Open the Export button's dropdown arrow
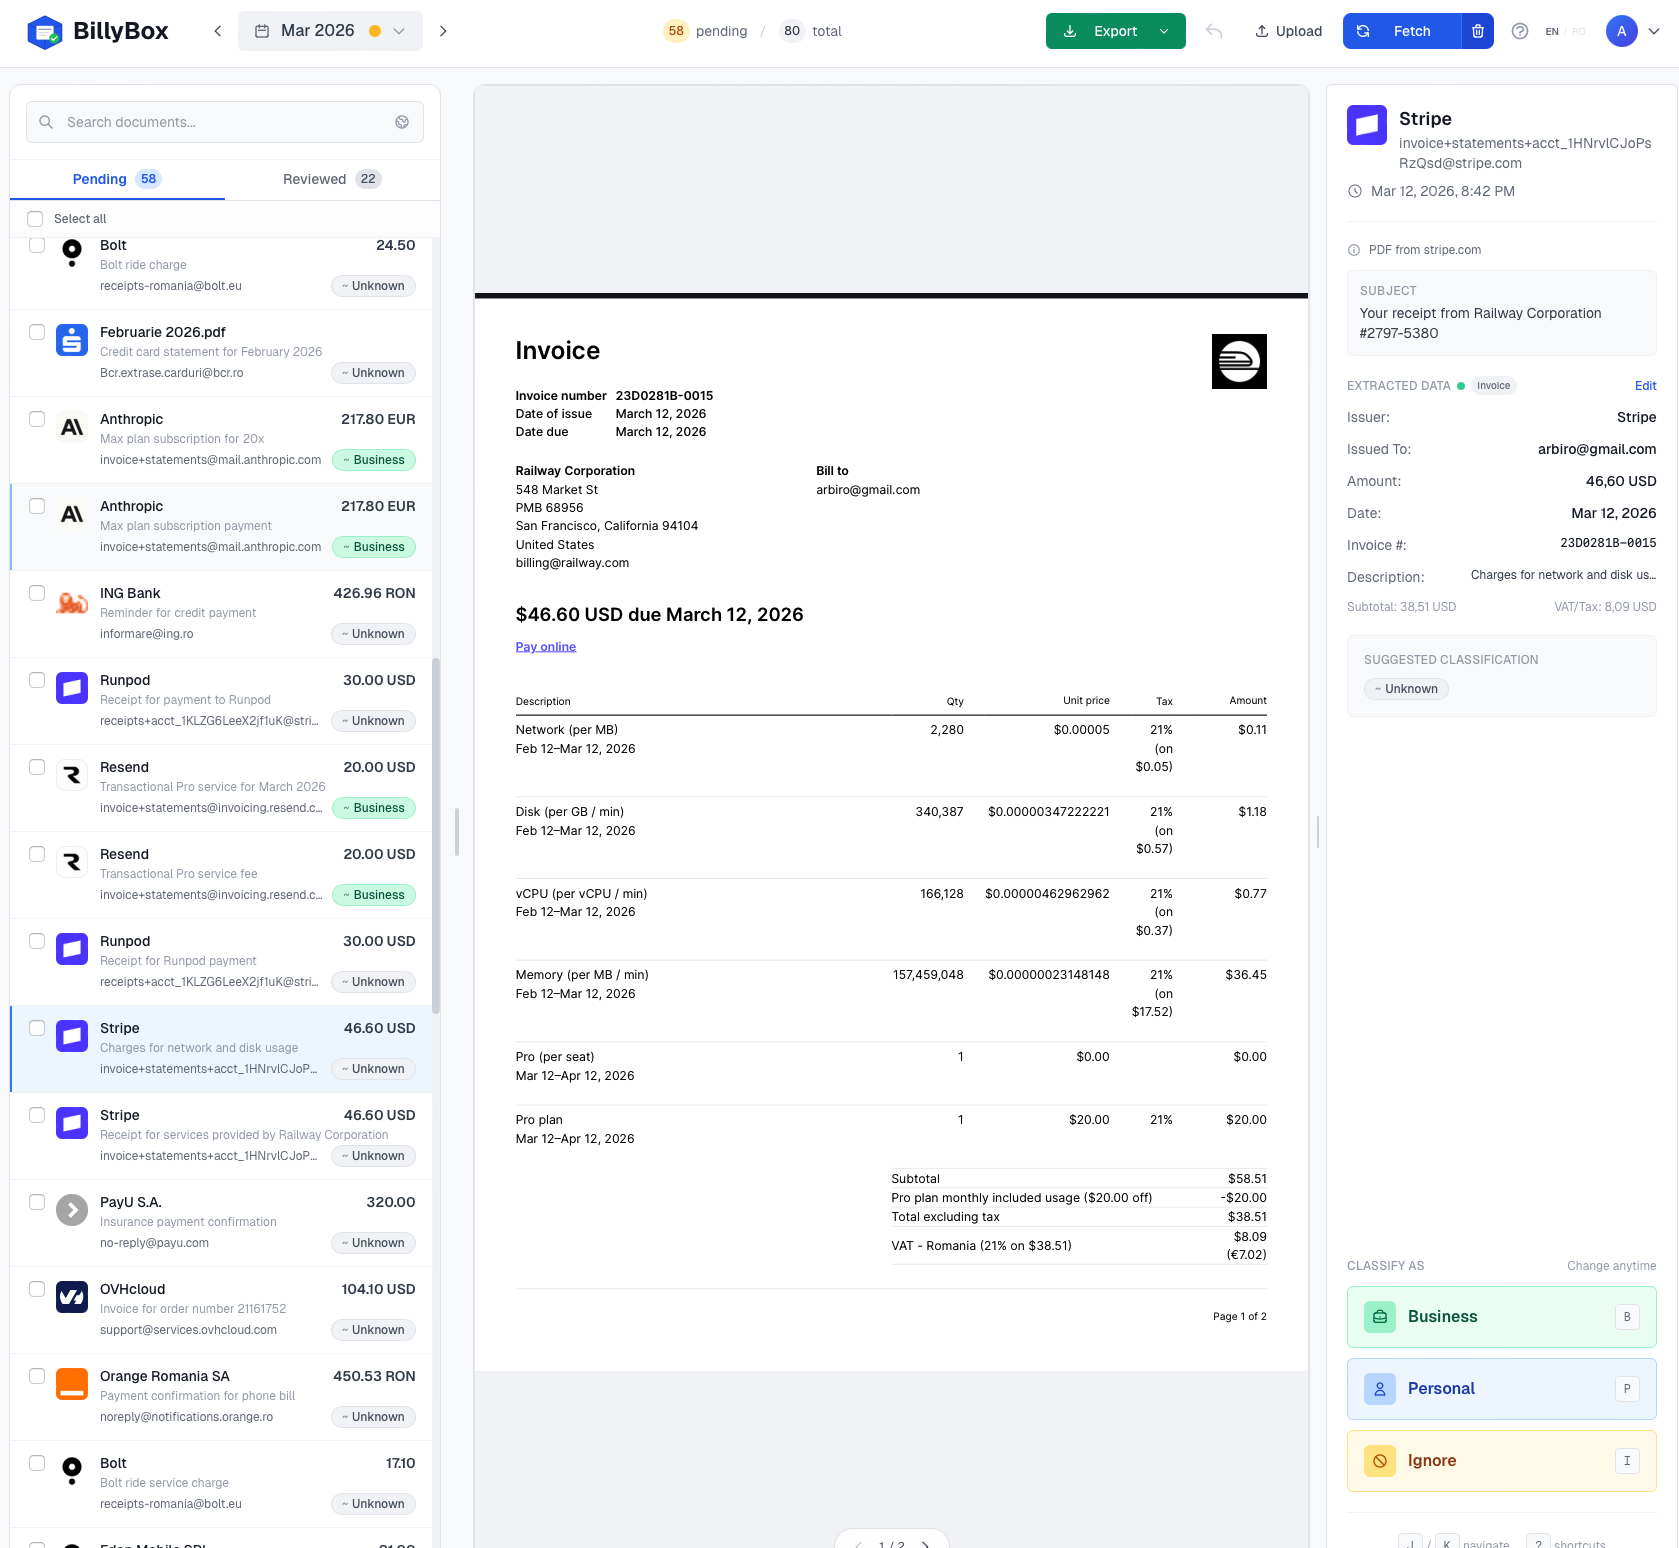Screen dimensions: 1679x1548 (x=1163, y=31)
